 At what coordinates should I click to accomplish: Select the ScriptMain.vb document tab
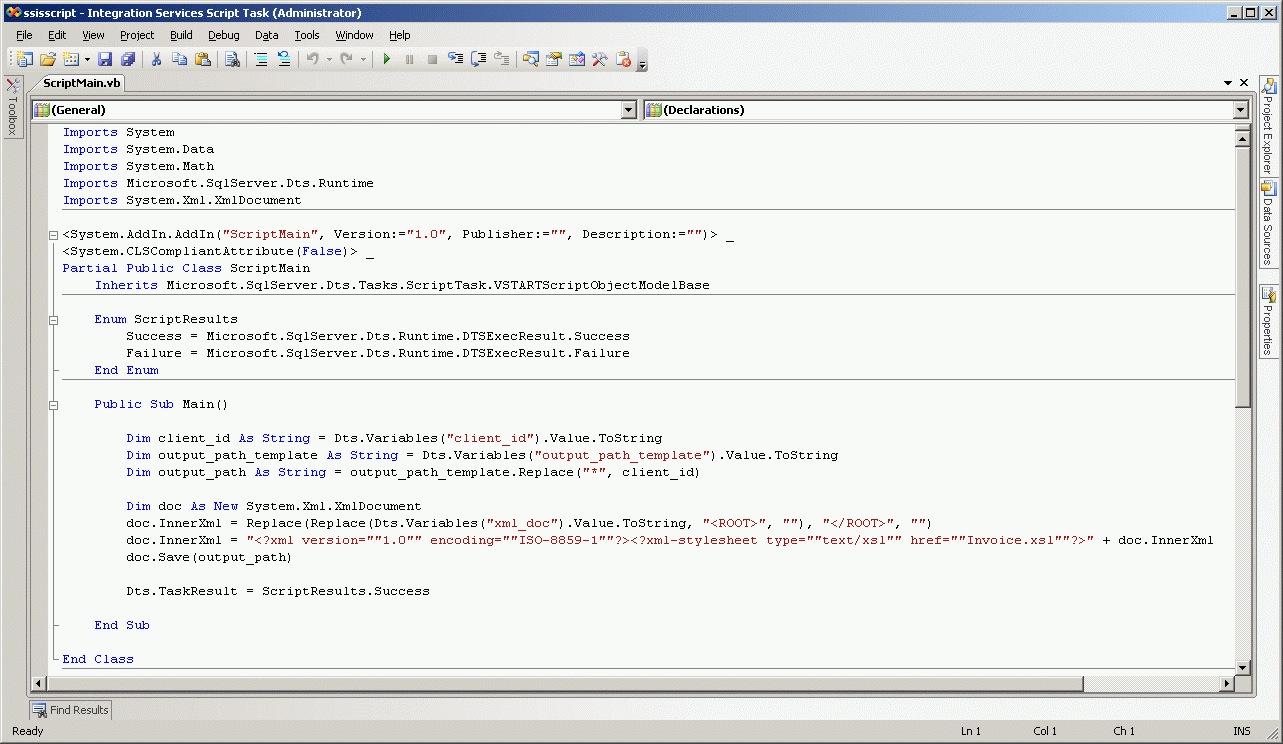pyautogui.click(x=82, y=84)
